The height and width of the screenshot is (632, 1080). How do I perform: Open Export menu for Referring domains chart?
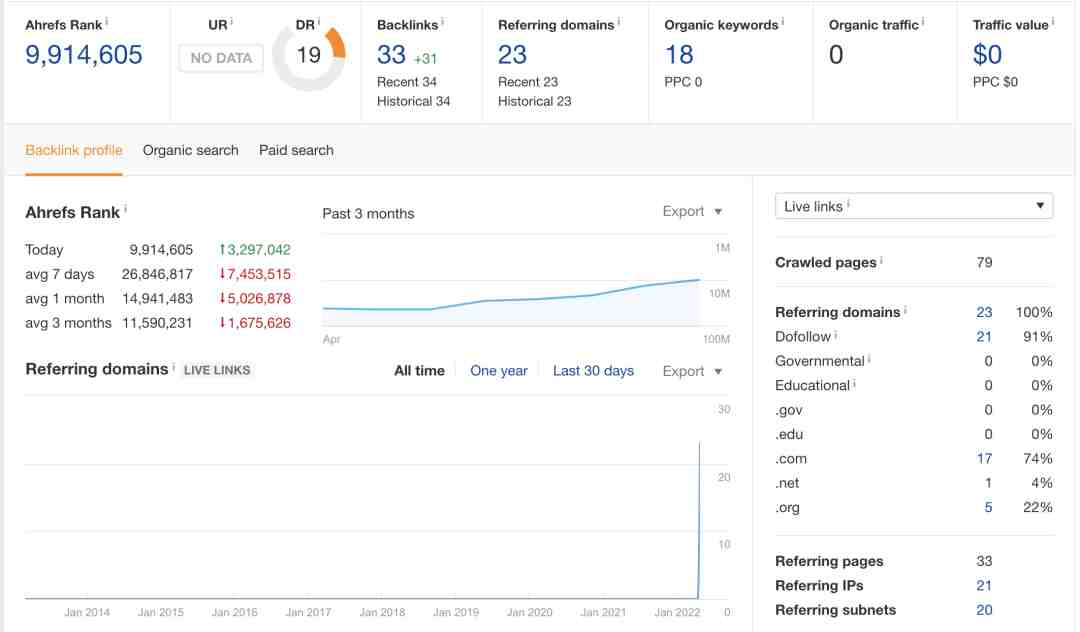tap(692, 371)
